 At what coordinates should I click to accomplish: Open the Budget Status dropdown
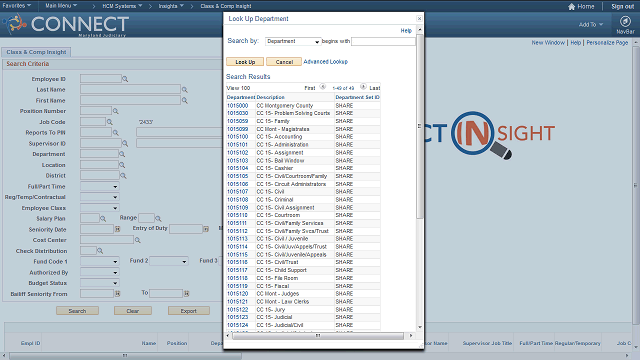(x=100, y=283)
